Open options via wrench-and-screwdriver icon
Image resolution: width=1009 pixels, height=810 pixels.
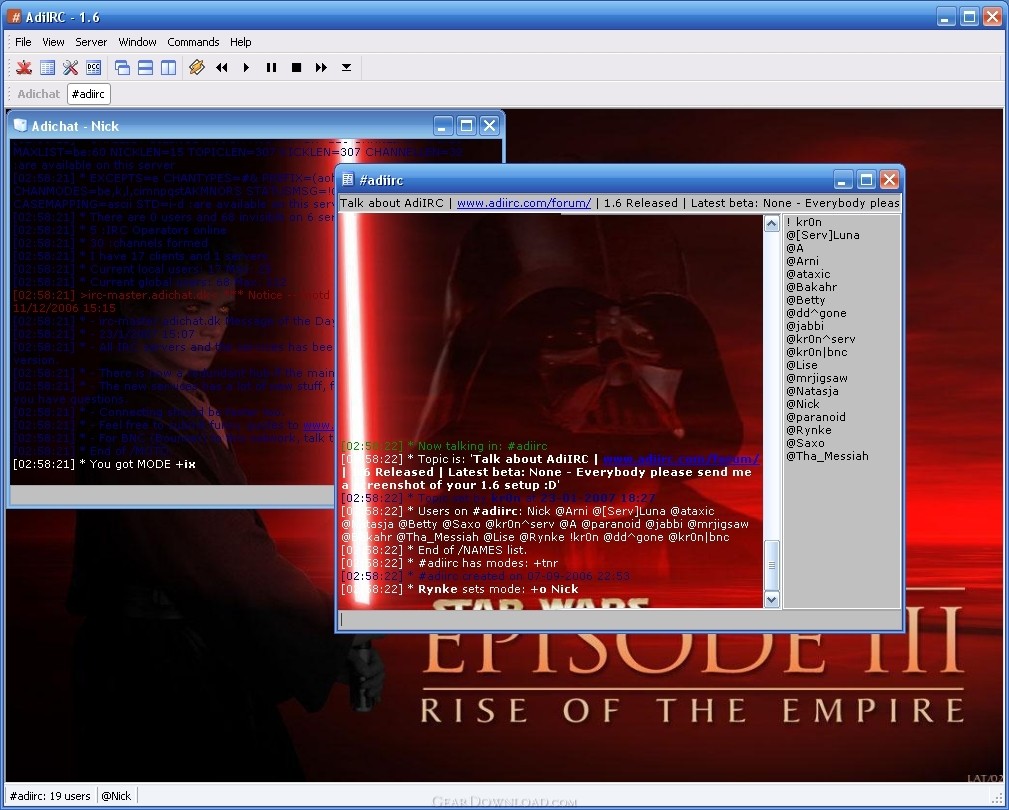pyautogui.click(x=71, y=67)
